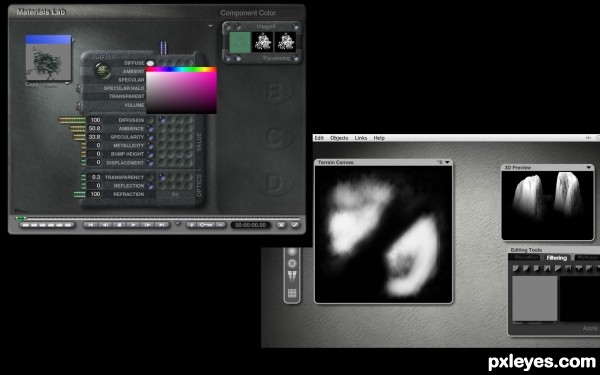The height and width of the screenshot is (375, 600).
Task: Cancel Materials Lab with the X icon
Action: click(281, 225)
